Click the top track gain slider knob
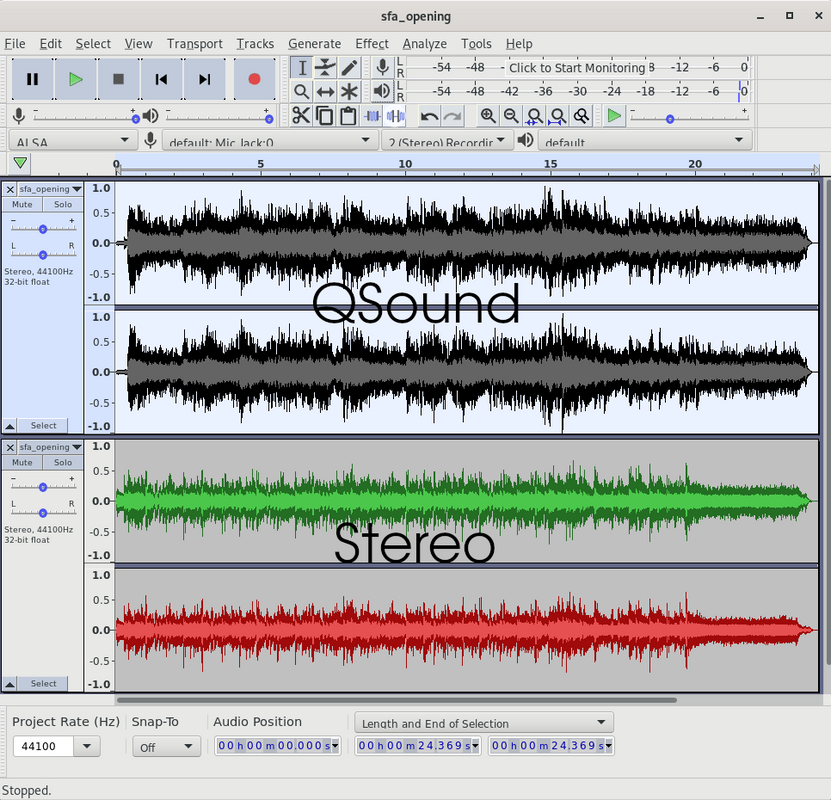 point(43,229)
